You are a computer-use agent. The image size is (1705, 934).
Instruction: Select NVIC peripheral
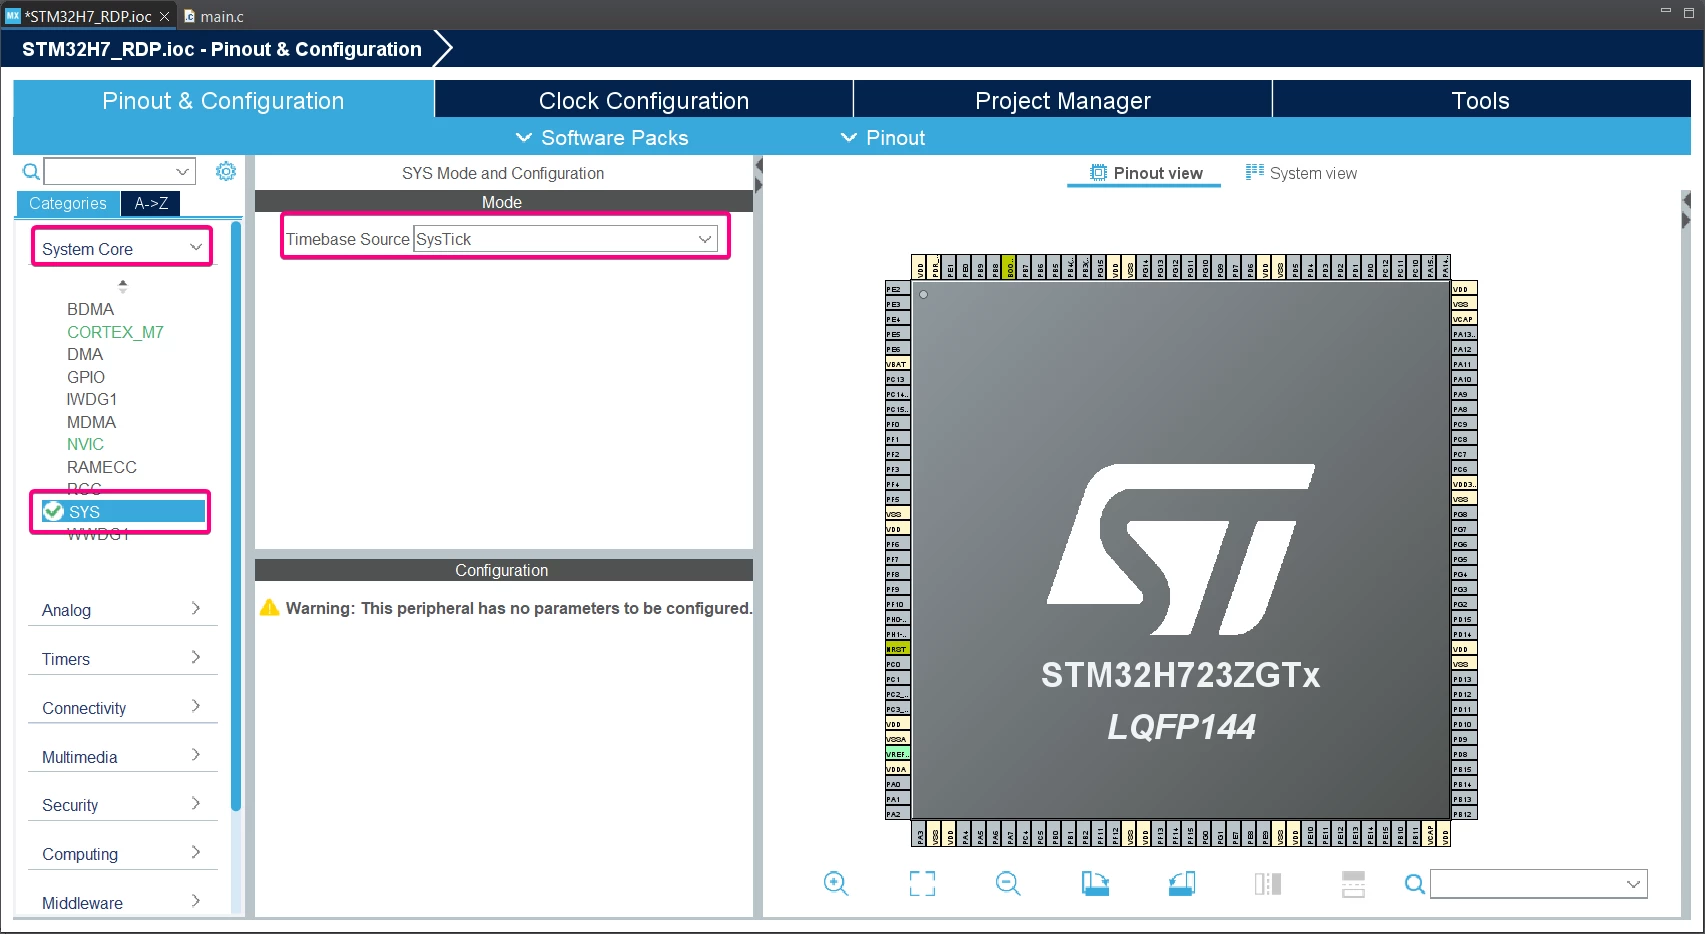pyautogui.click(x=85, y=444)
